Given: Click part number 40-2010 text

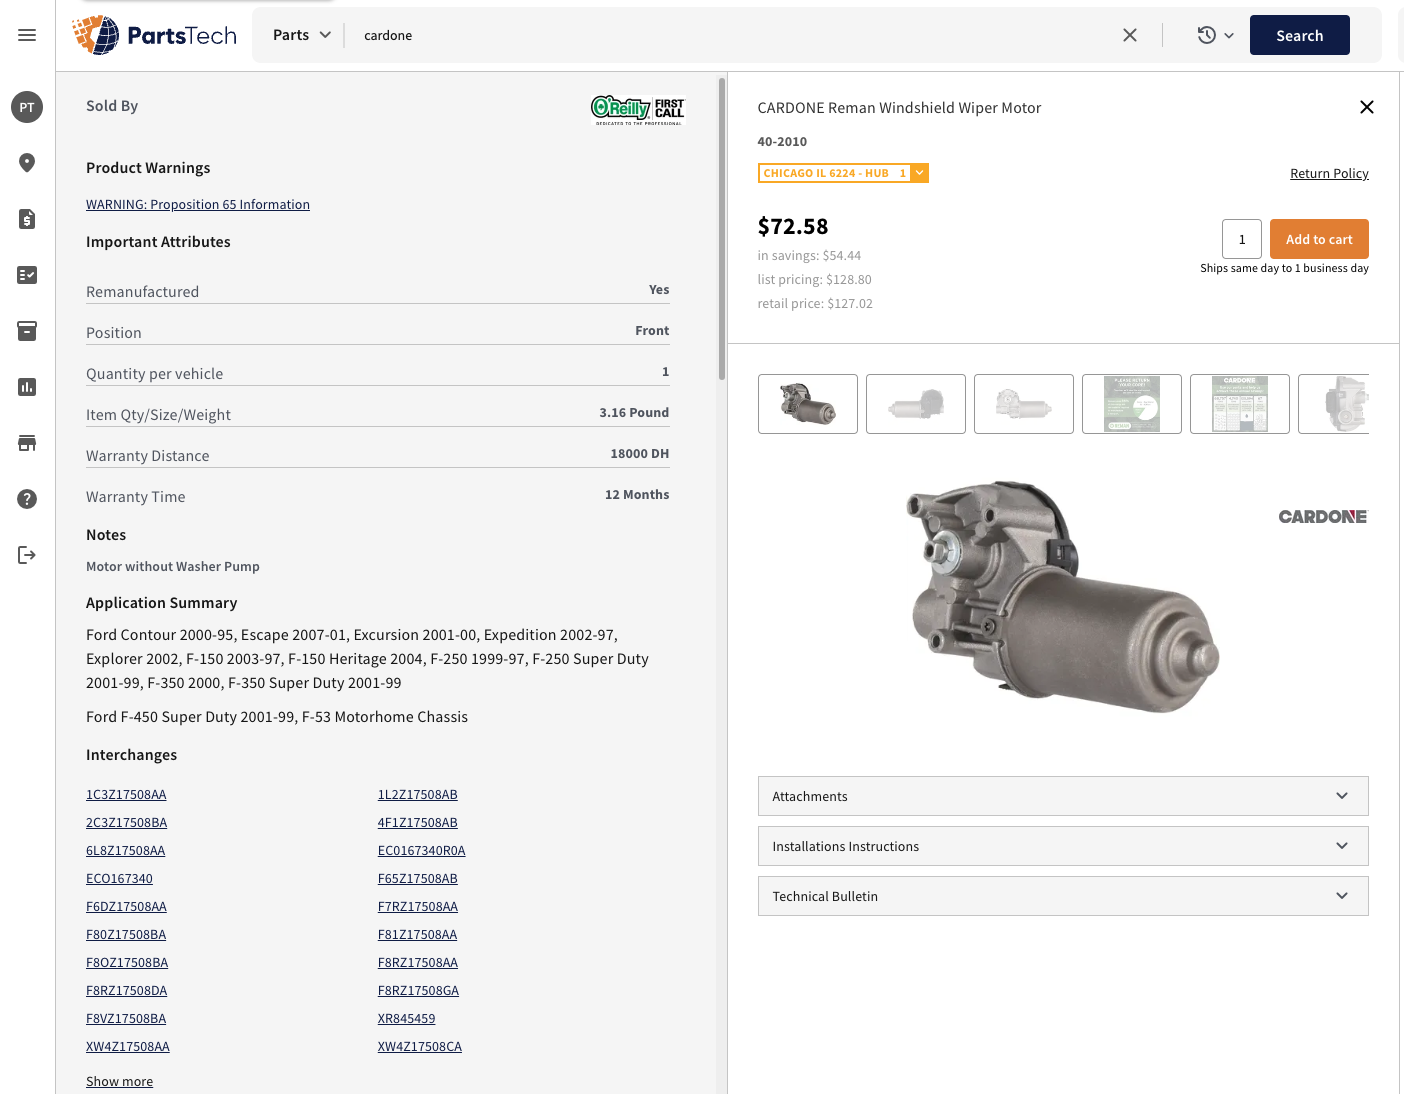Looking at the screenshot, I should click(782, 141).
